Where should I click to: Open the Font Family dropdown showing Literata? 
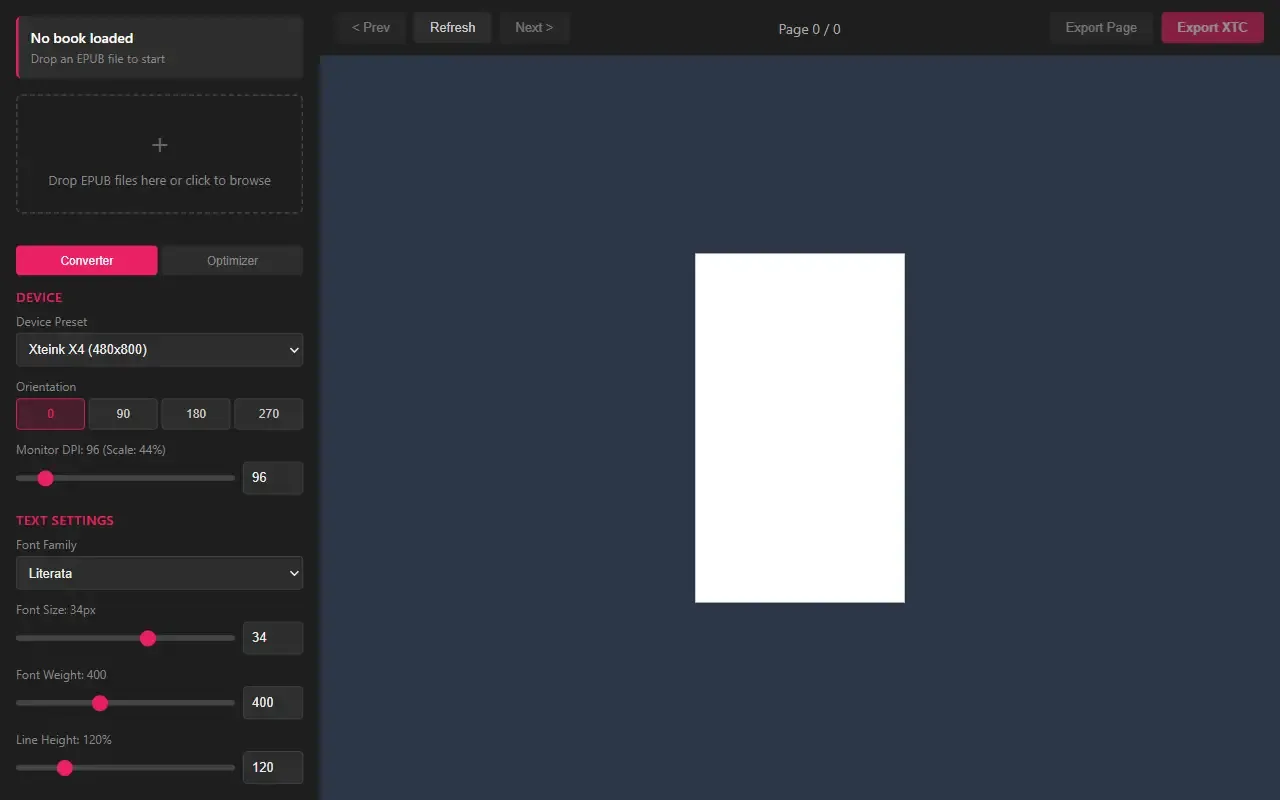coord(159,573)
